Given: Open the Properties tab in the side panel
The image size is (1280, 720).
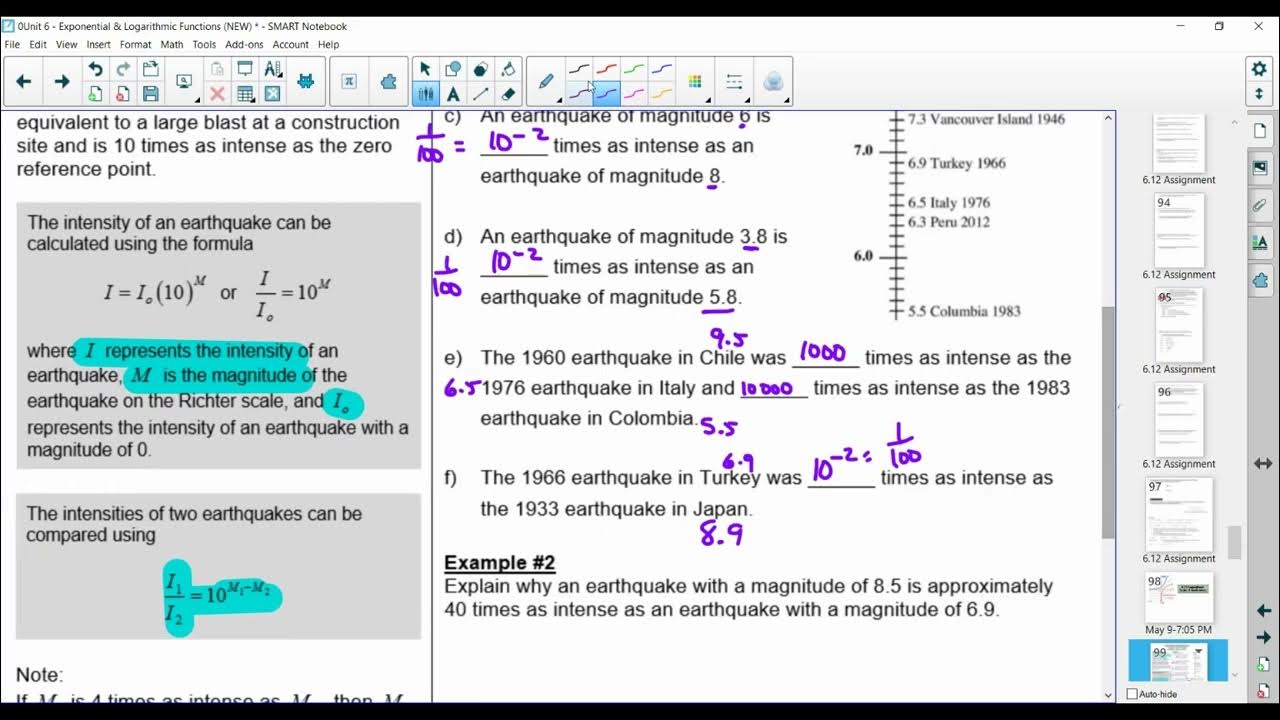Looking at the screenshot, I should [1260, 242].
